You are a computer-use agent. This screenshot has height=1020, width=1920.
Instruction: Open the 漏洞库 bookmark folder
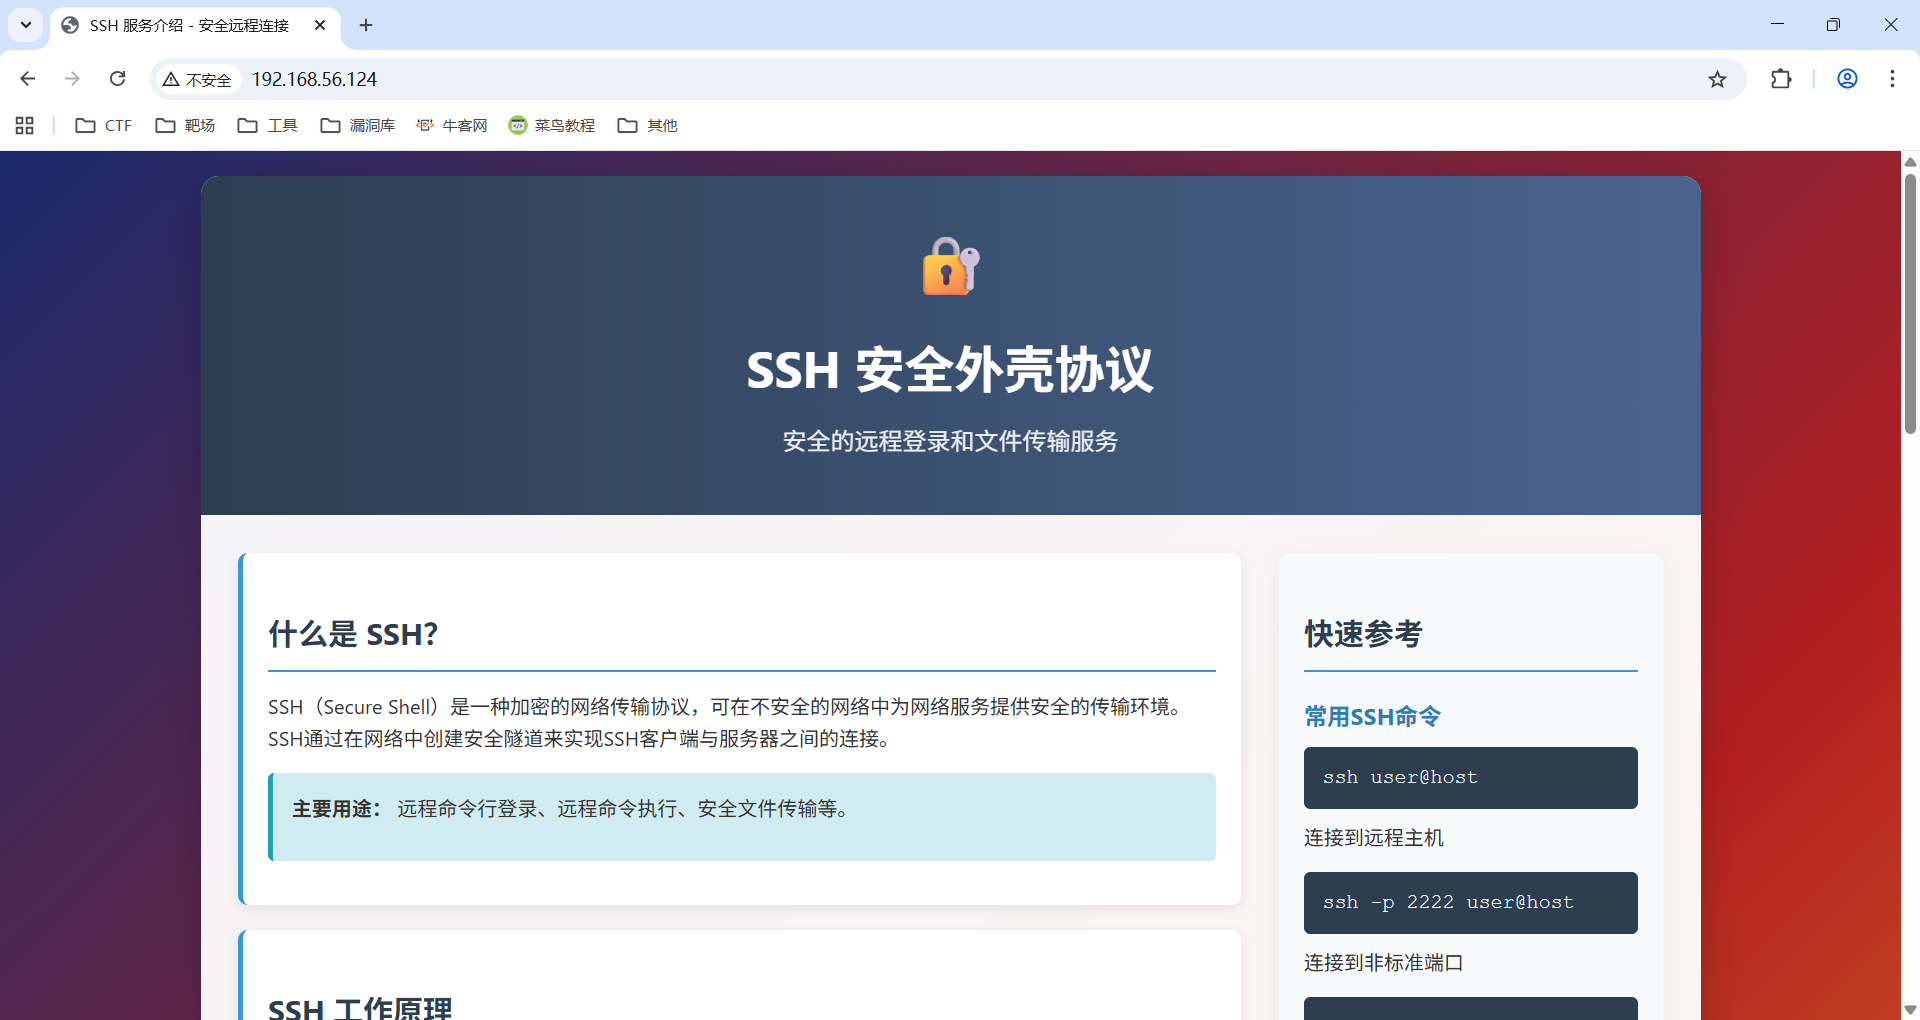[x=358, y=125]
